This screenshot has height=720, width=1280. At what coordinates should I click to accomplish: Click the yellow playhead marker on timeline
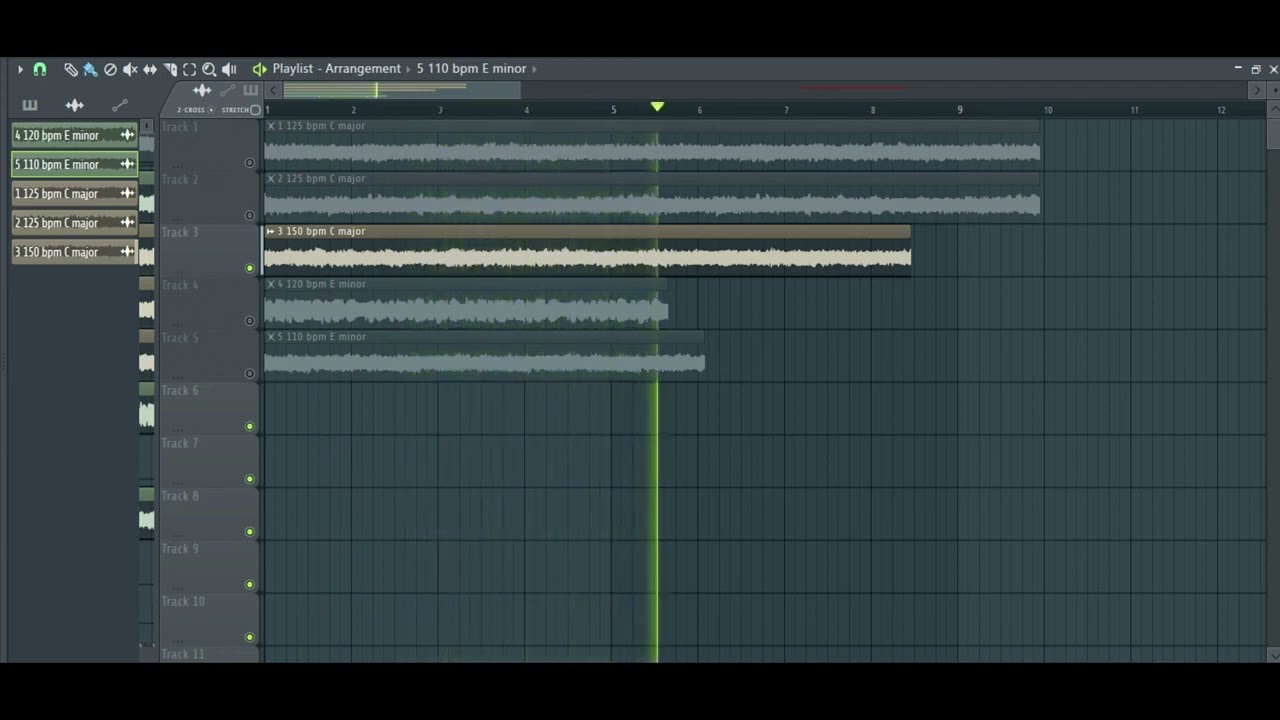pyautogui.click(x=657, y=106)
